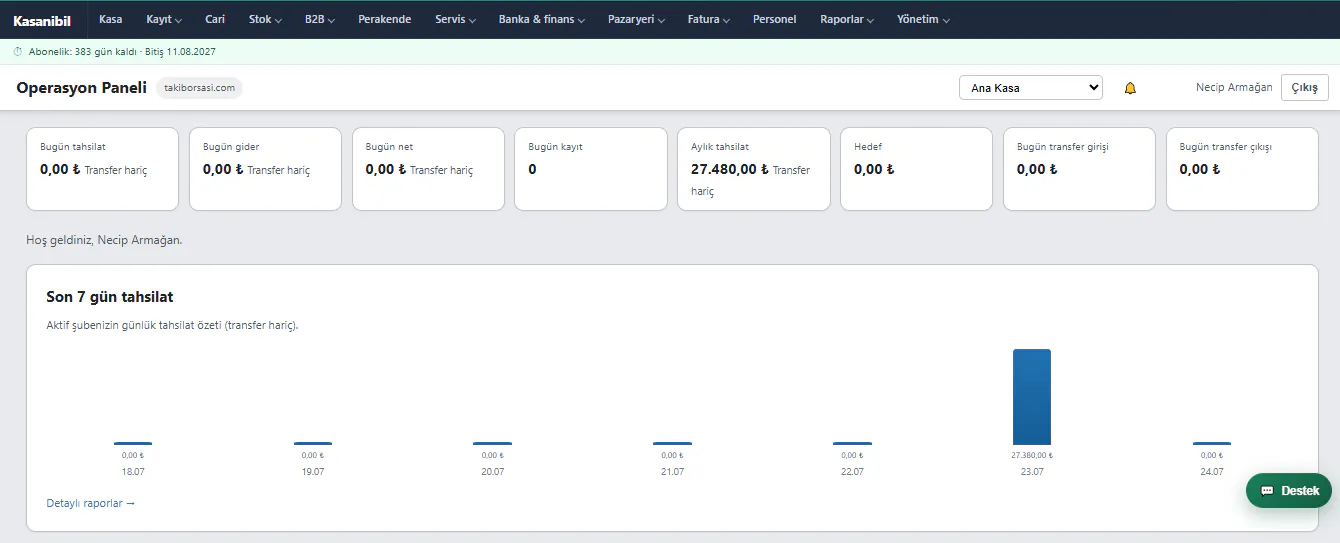Click the Bugün transfer girişi card
1340x543 pixels.
pos(1080,169)
